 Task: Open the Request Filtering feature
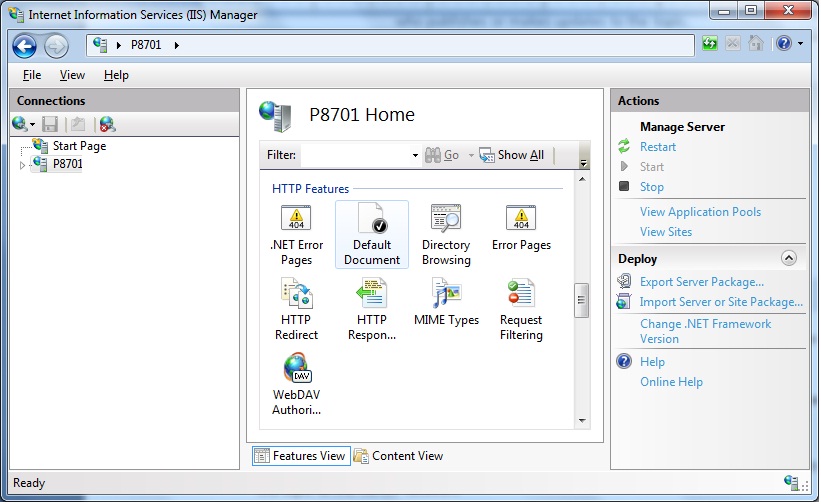(x=521, y=309)
